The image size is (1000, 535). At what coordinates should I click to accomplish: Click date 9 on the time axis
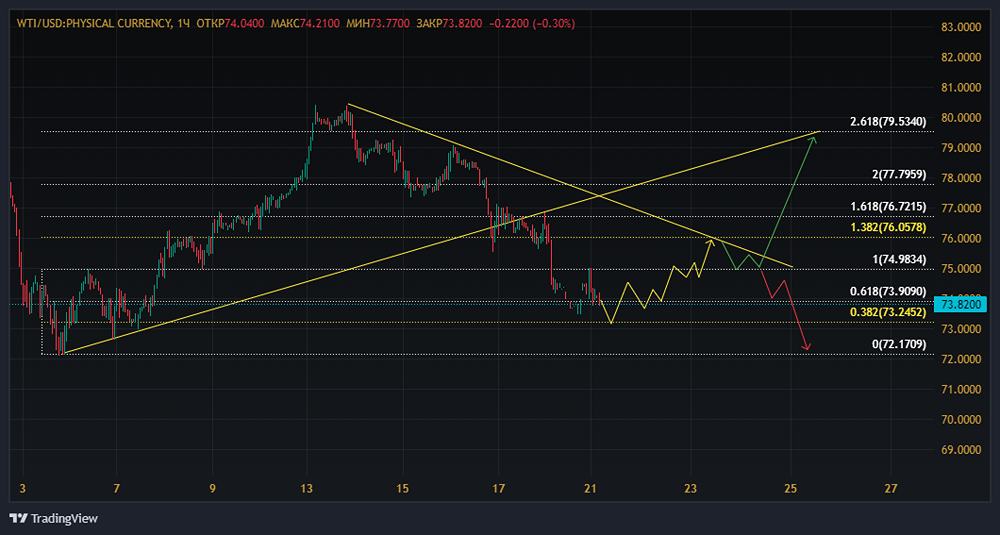pyautogui.click(x=212, y=488)
